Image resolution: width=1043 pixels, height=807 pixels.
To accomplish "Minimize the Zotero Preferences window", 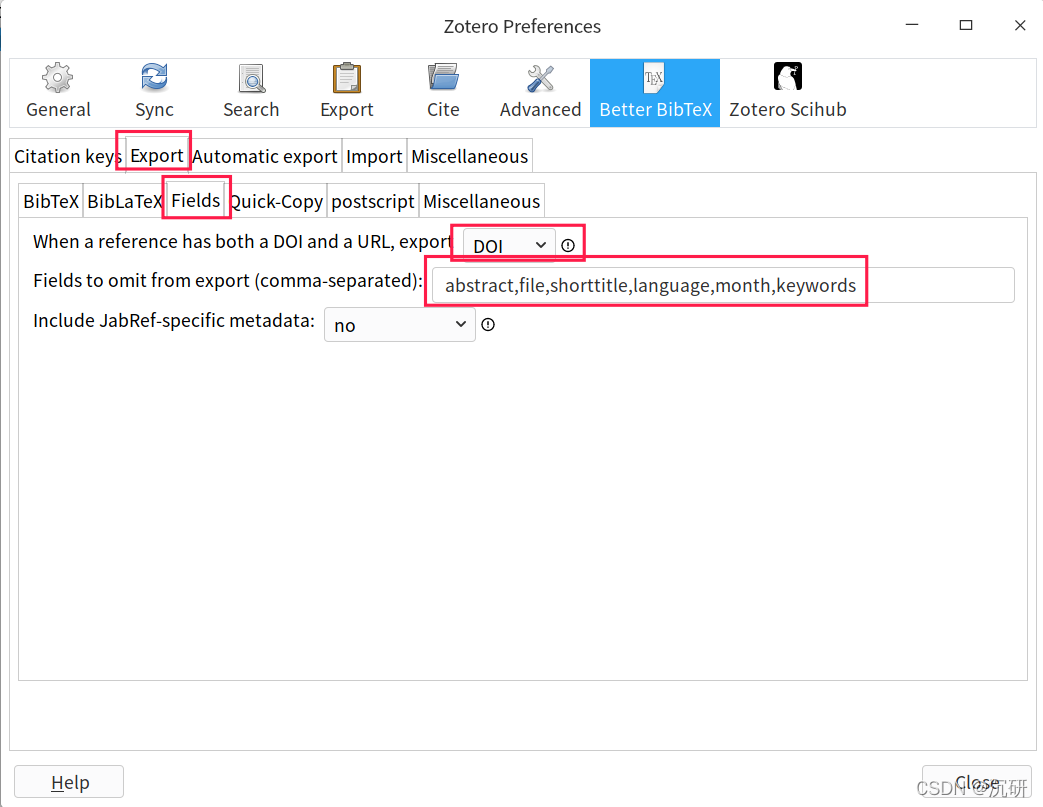I will tap(912, 25).
